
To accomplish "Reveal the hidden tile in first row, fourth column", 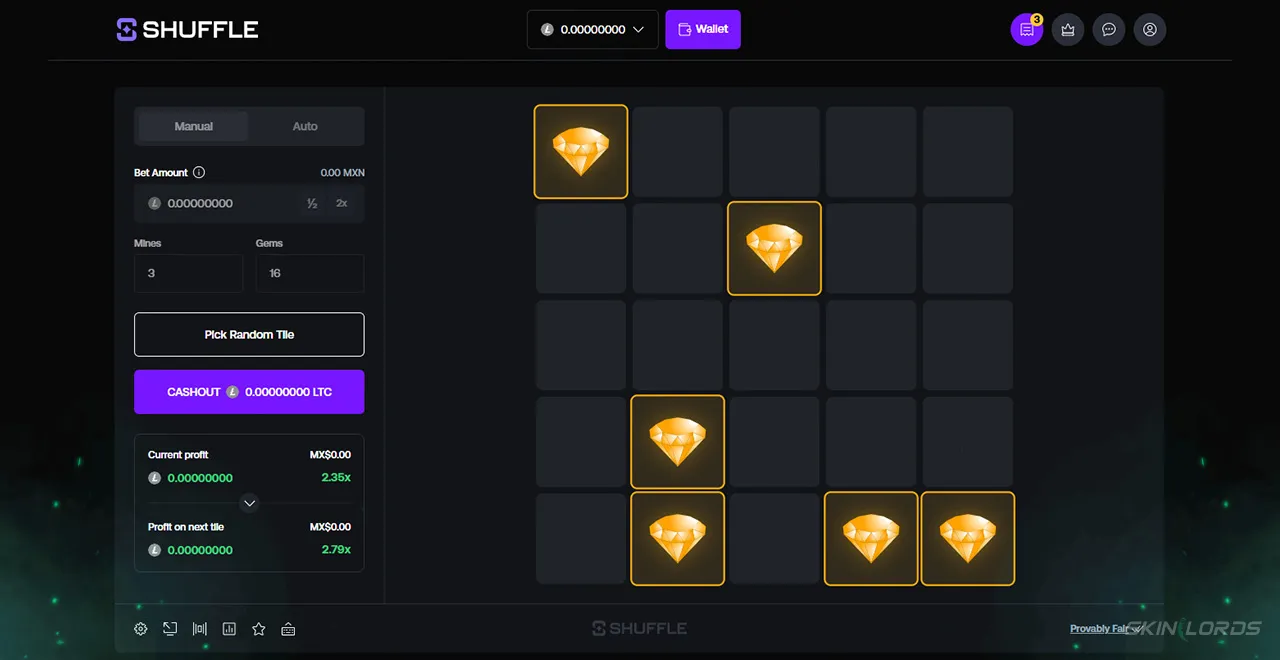I will (871, 152).
